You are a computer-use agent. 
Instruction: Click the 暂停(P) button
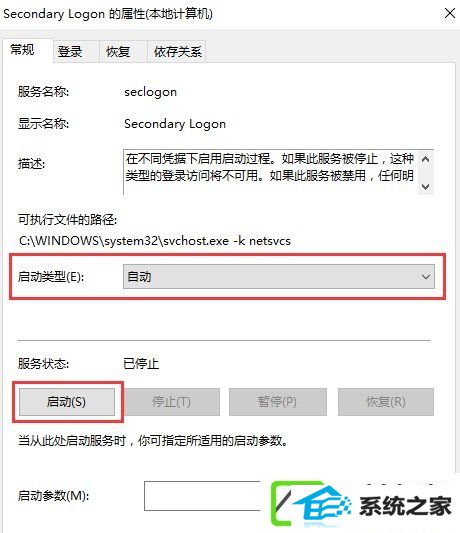point(278,402)
